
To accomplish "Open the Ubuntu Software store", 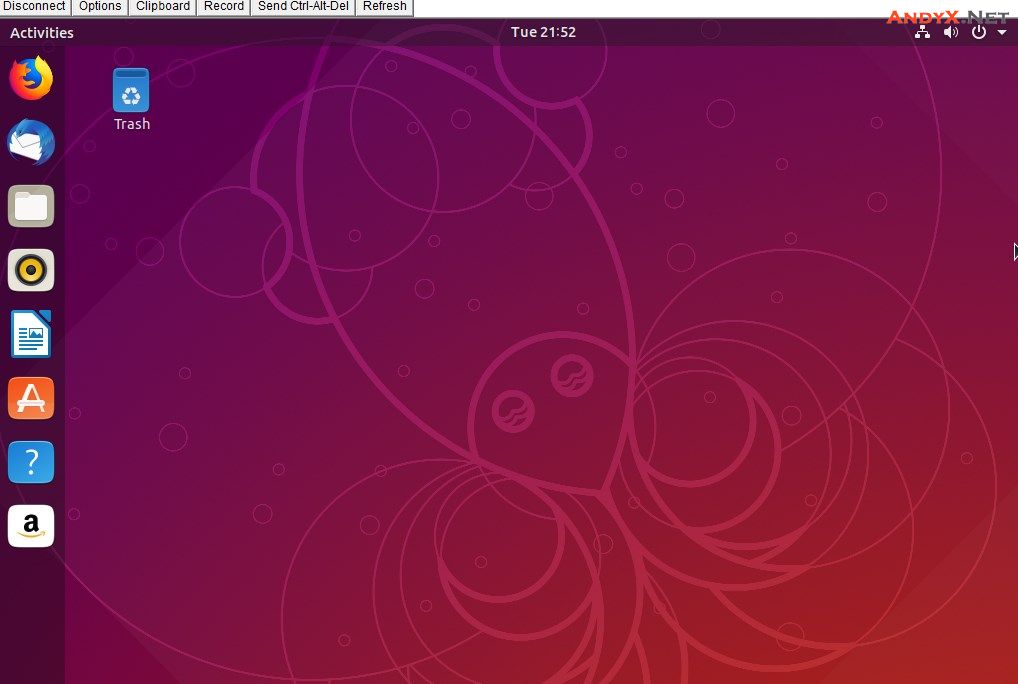I will [31, 398].
